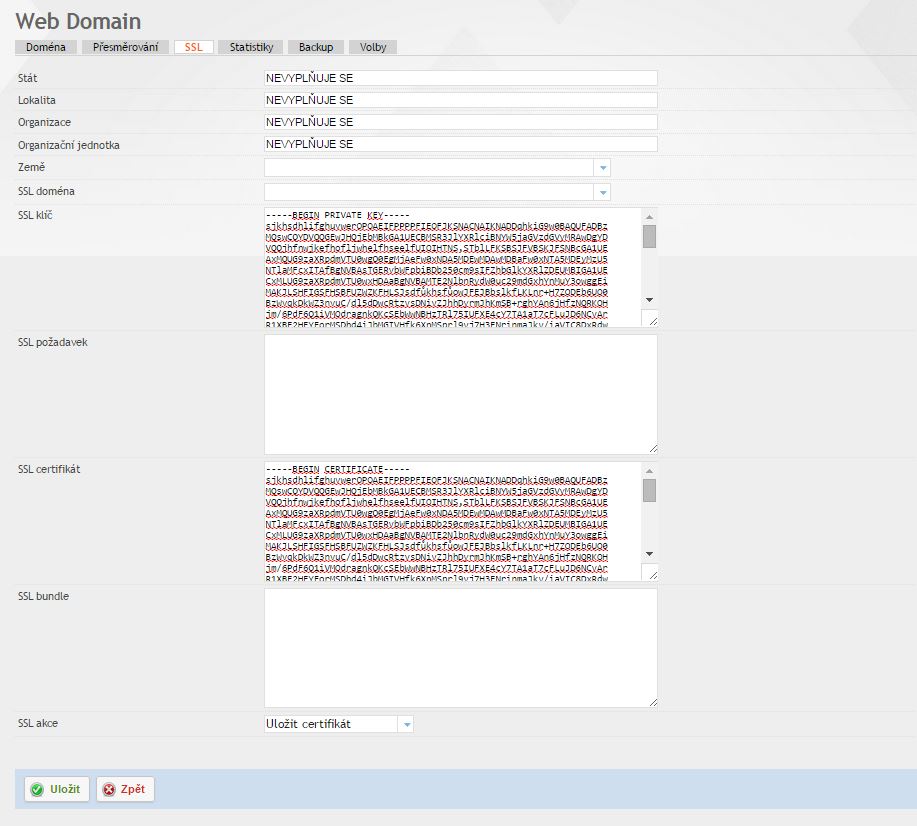The width and height of the screenshot is (917, 826).
Task: Go to the Backup tab
Action: click(315, 47)
